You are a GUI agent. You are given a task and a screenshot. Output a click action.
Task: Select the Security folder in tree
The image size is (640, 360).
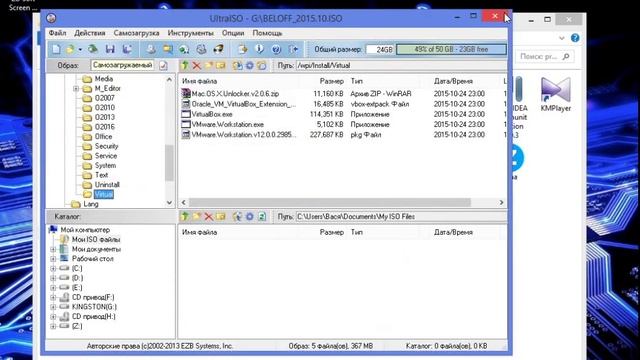[106, 146]
